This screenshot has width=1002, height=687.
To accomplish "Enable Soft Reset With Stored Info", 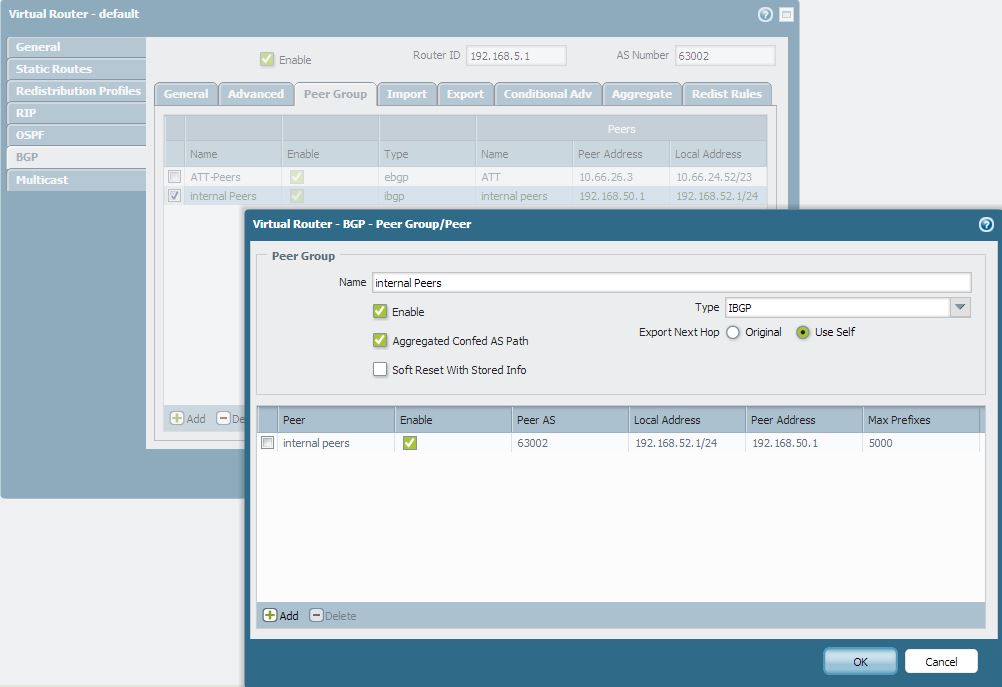I will click(380, 370).
